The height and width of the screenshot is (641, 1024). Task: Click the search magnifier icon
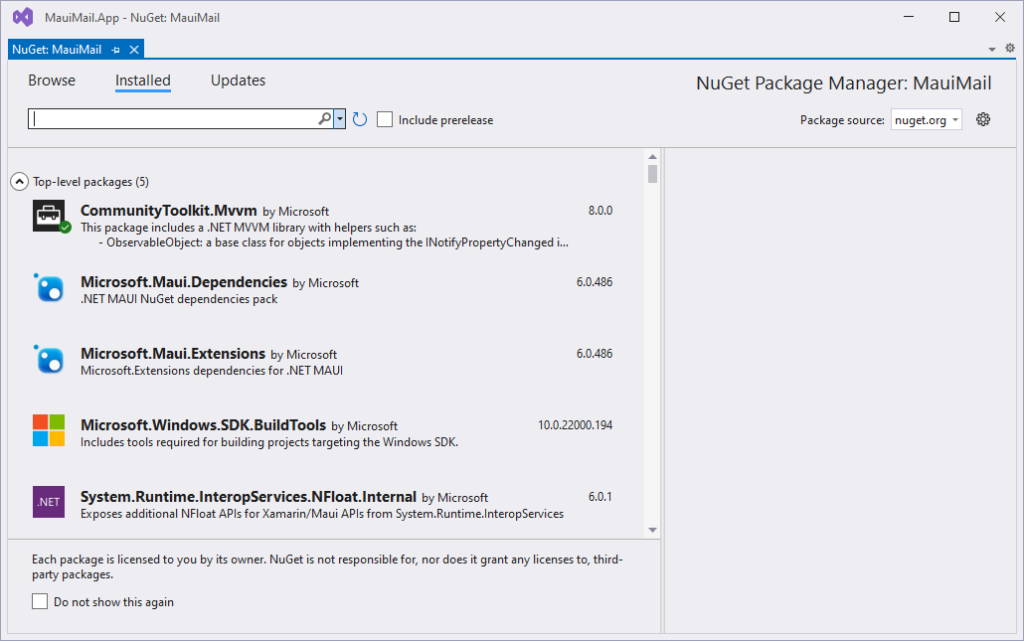coord(324,119)
